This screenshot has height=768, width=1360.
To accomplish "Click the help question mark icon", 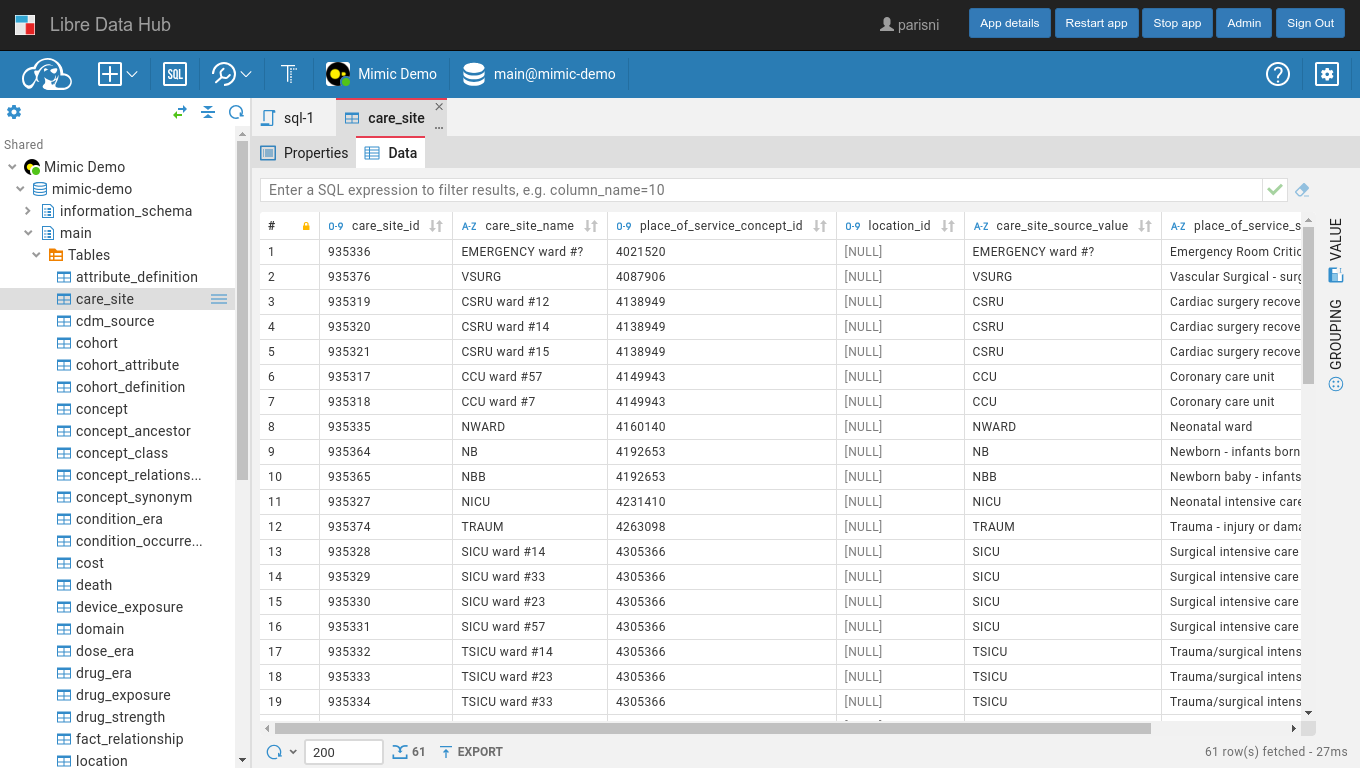I will (1277, 74).
